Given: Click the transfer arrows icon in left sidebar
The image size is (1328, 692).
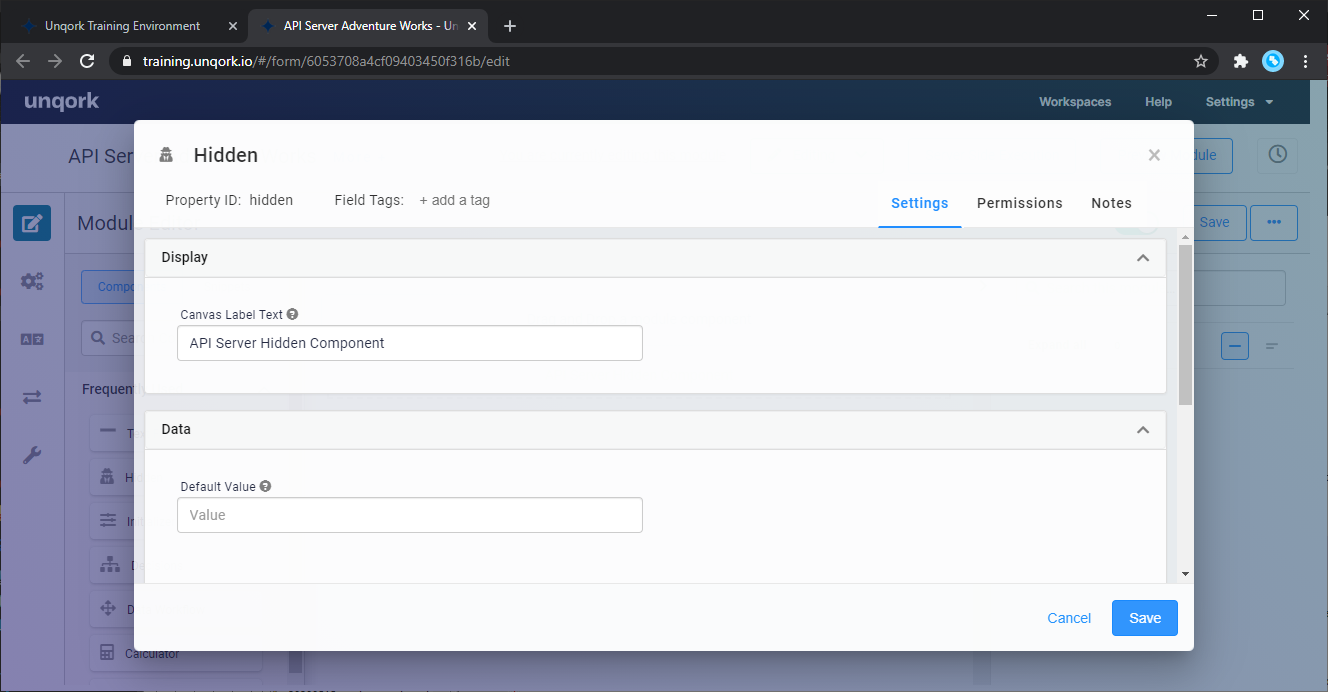Looking at the screenshot, I should [32, 398].
